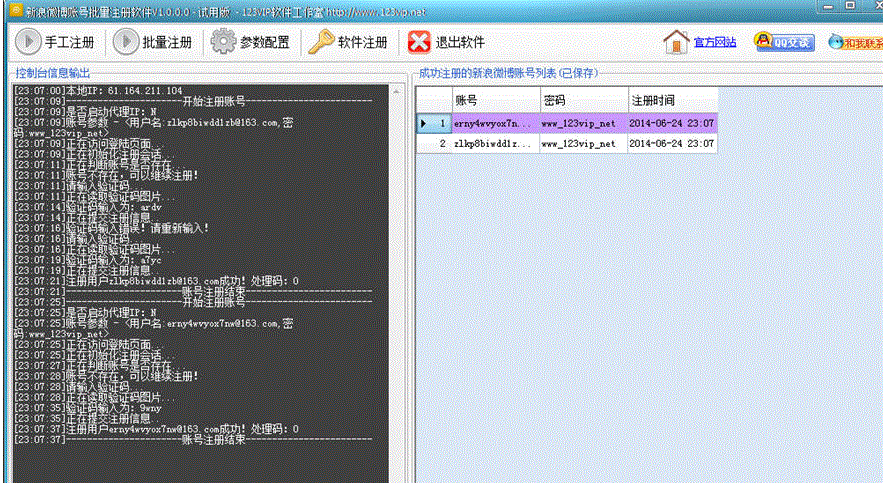
Task: Click row 2 registration time cell
Action: pos(673,144)
